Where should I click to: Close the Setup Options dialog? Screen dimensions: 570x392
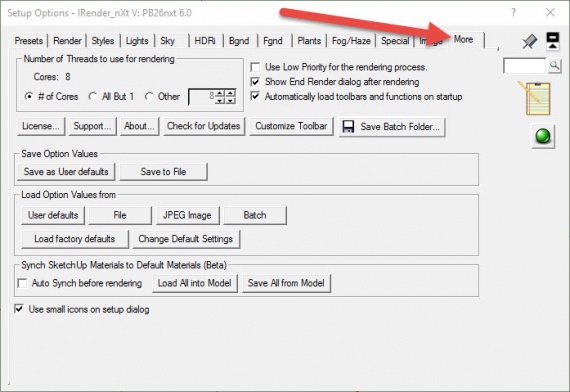click(x=550, y=12)
